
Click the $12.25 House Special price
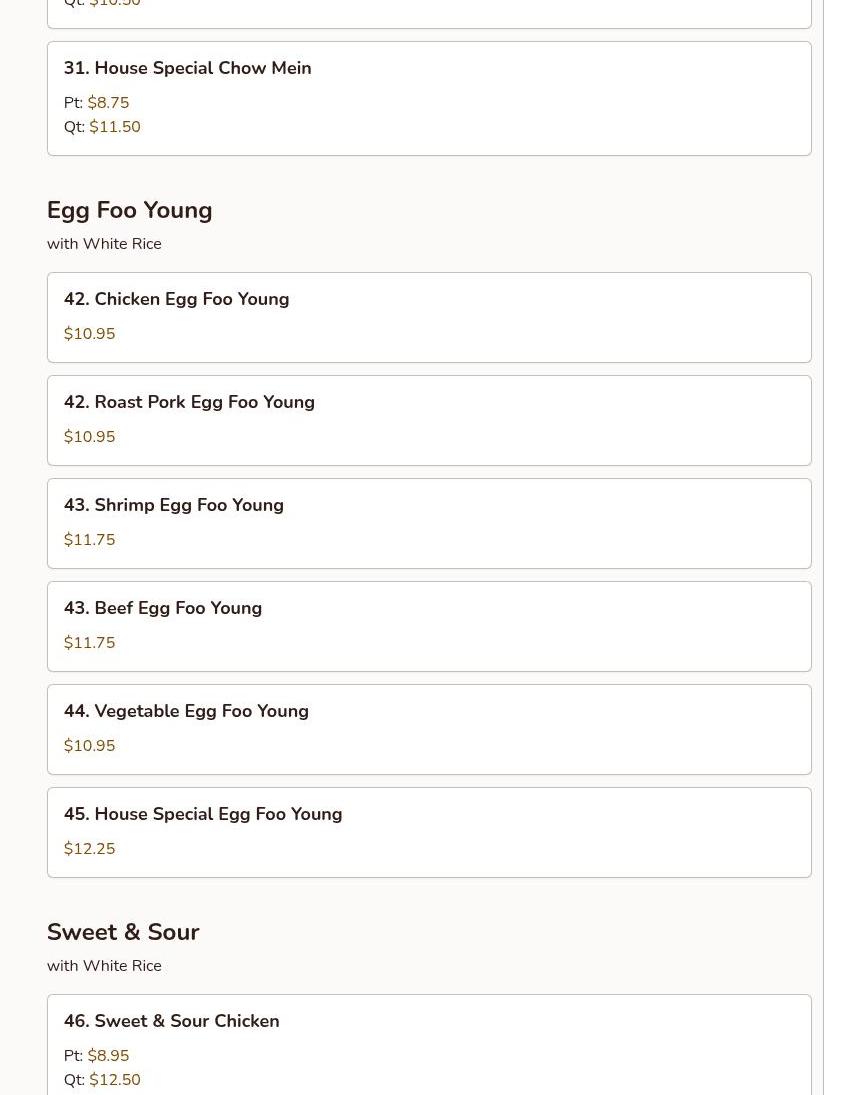[89, 849]
